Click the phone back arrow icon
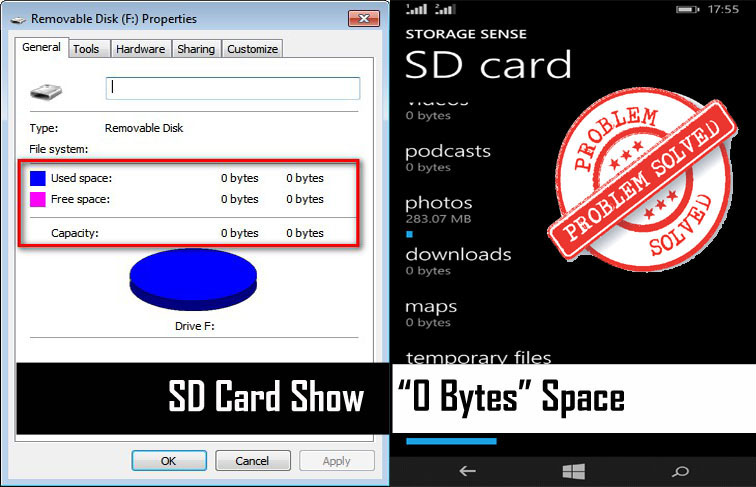 click(466, 470)
